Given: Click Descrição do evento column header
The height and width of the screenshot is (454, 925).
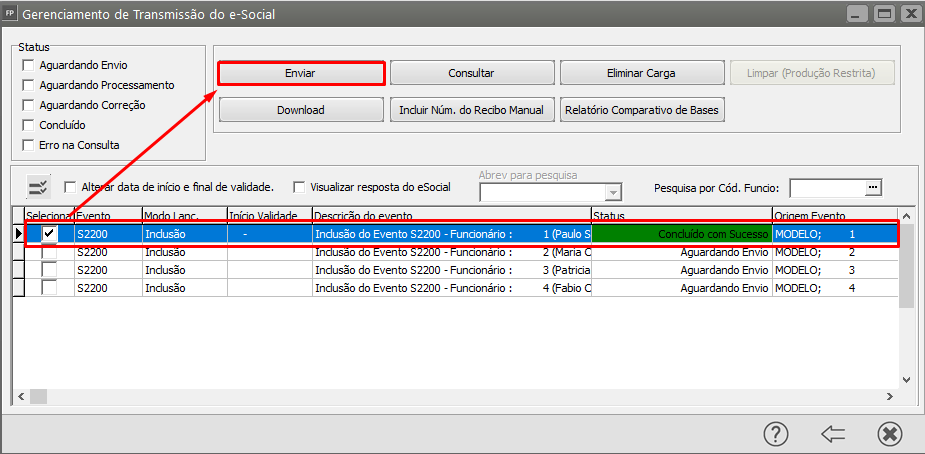Looking at the screenshot, I should (452, 215).
